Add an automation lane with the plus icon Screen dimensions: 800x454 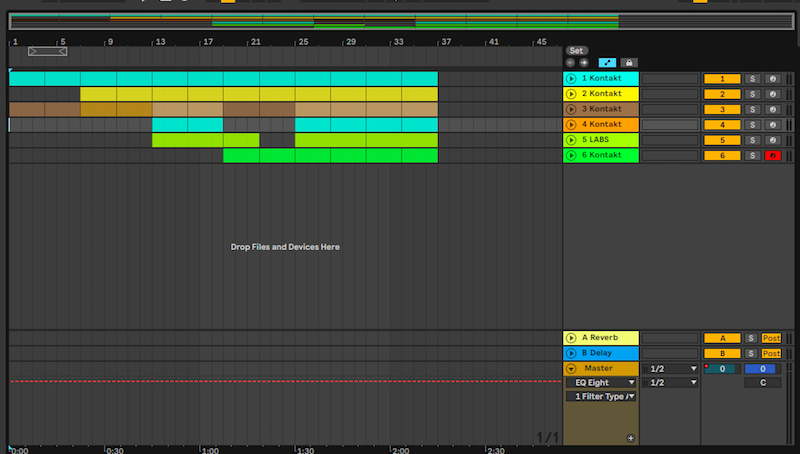pos(631,438)
